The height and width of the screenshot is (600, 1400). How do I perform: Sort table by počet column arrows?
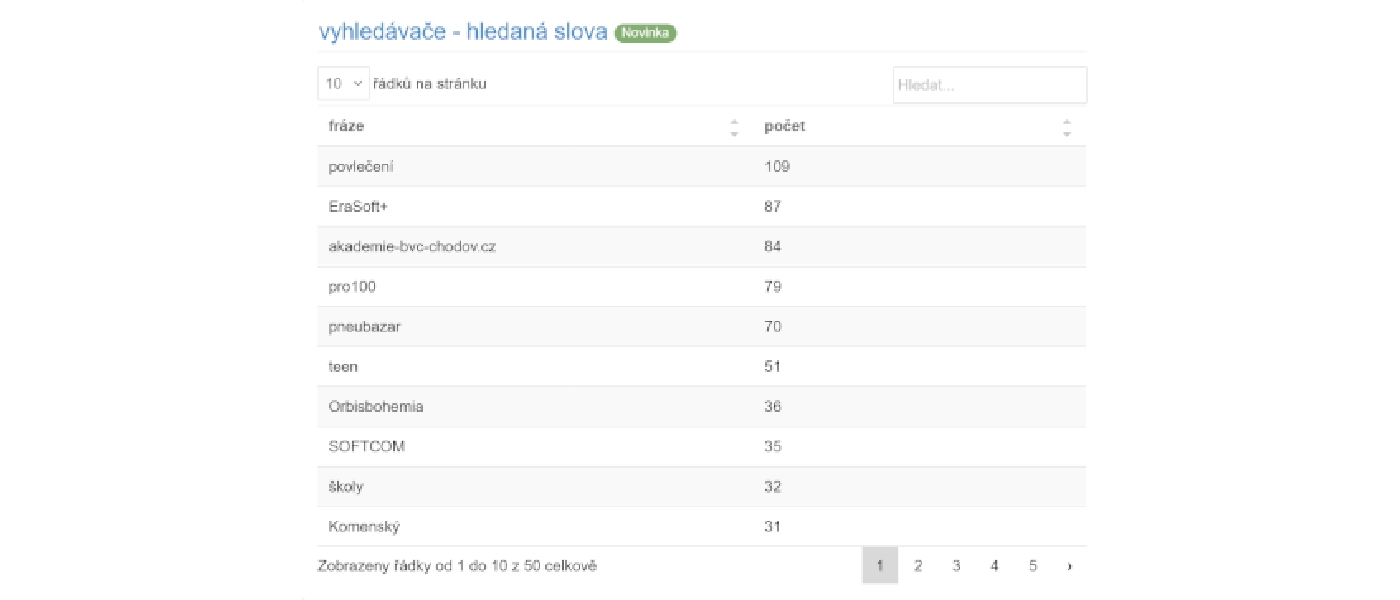(x=1066, y=127)
